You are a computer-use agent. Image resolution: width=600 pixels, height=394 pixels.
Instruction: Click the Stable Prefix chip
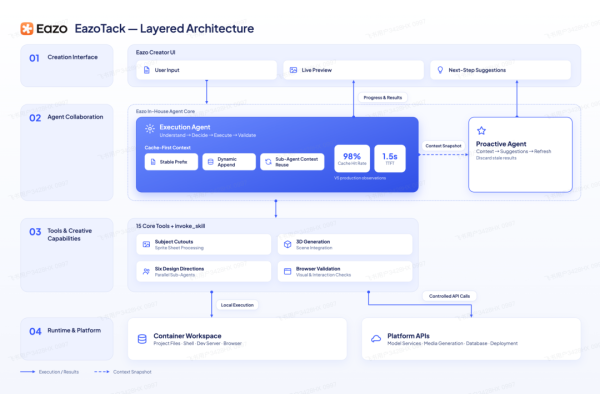click(171, 162)
